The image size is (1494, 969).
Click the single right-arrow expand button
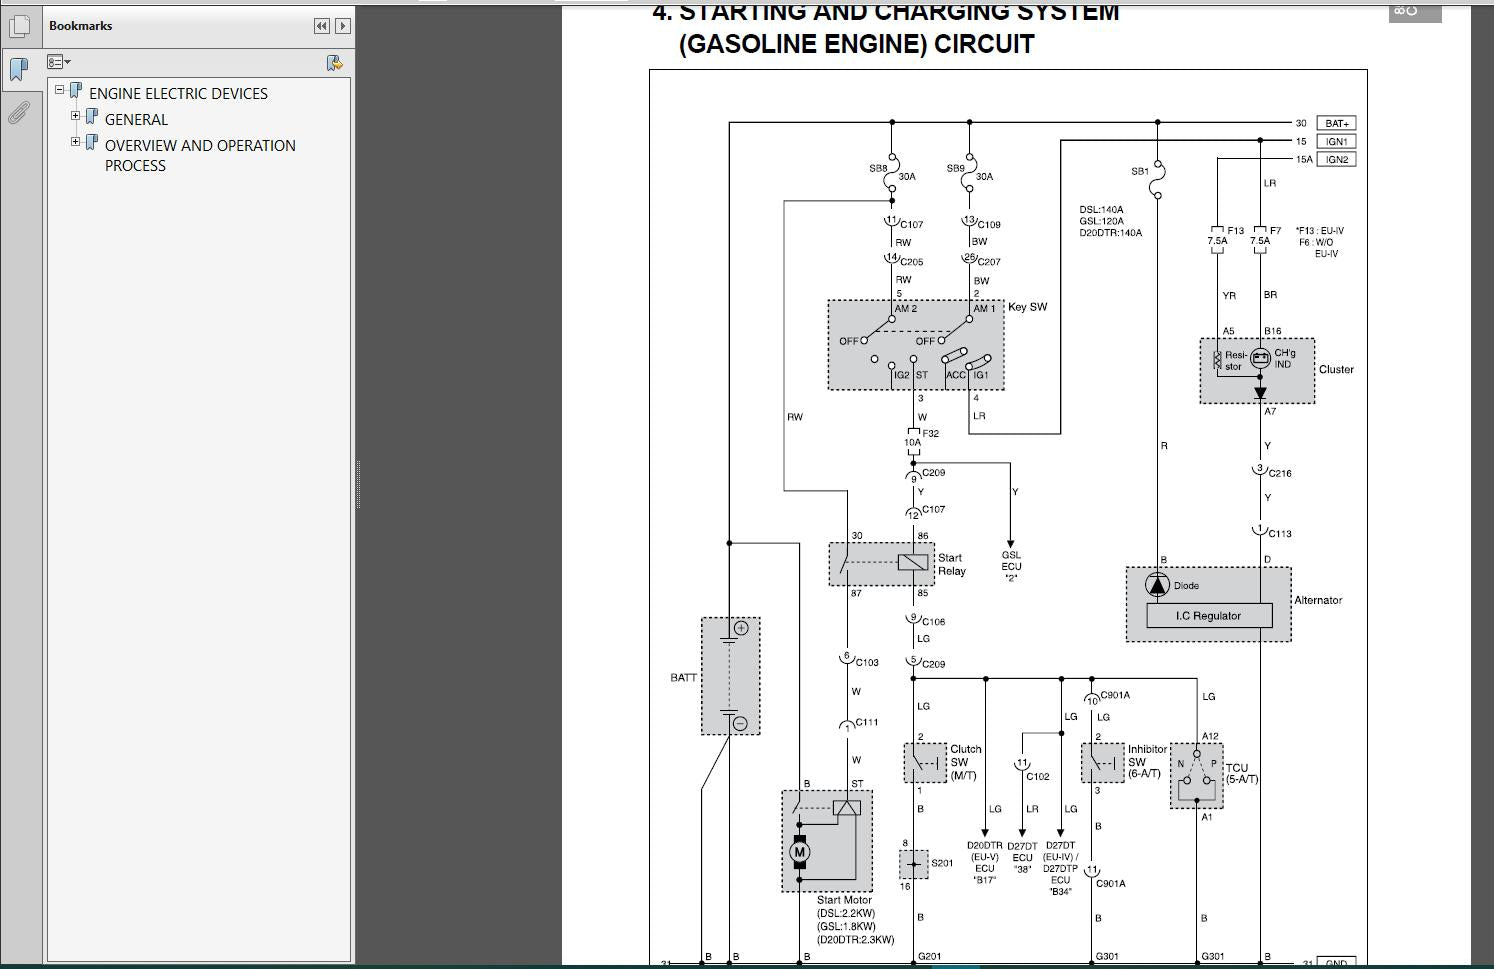coord(342,26)
